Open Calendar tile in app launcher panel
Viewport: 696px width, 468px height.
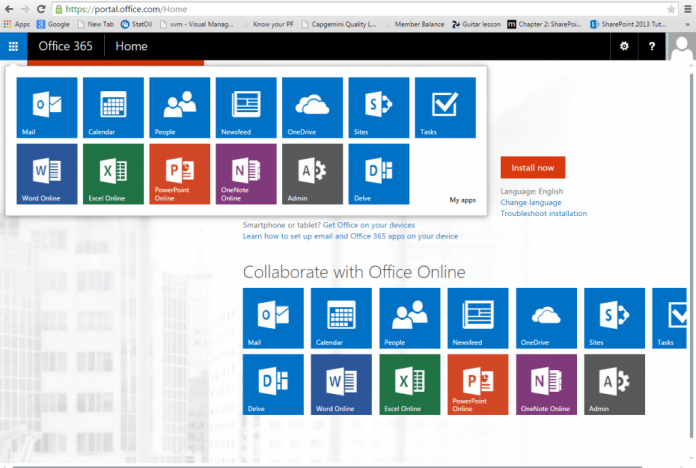[113, 107]
